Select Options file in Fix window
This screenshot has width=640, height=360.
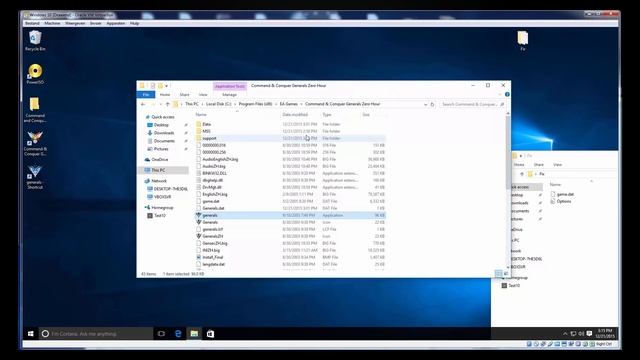564,201
